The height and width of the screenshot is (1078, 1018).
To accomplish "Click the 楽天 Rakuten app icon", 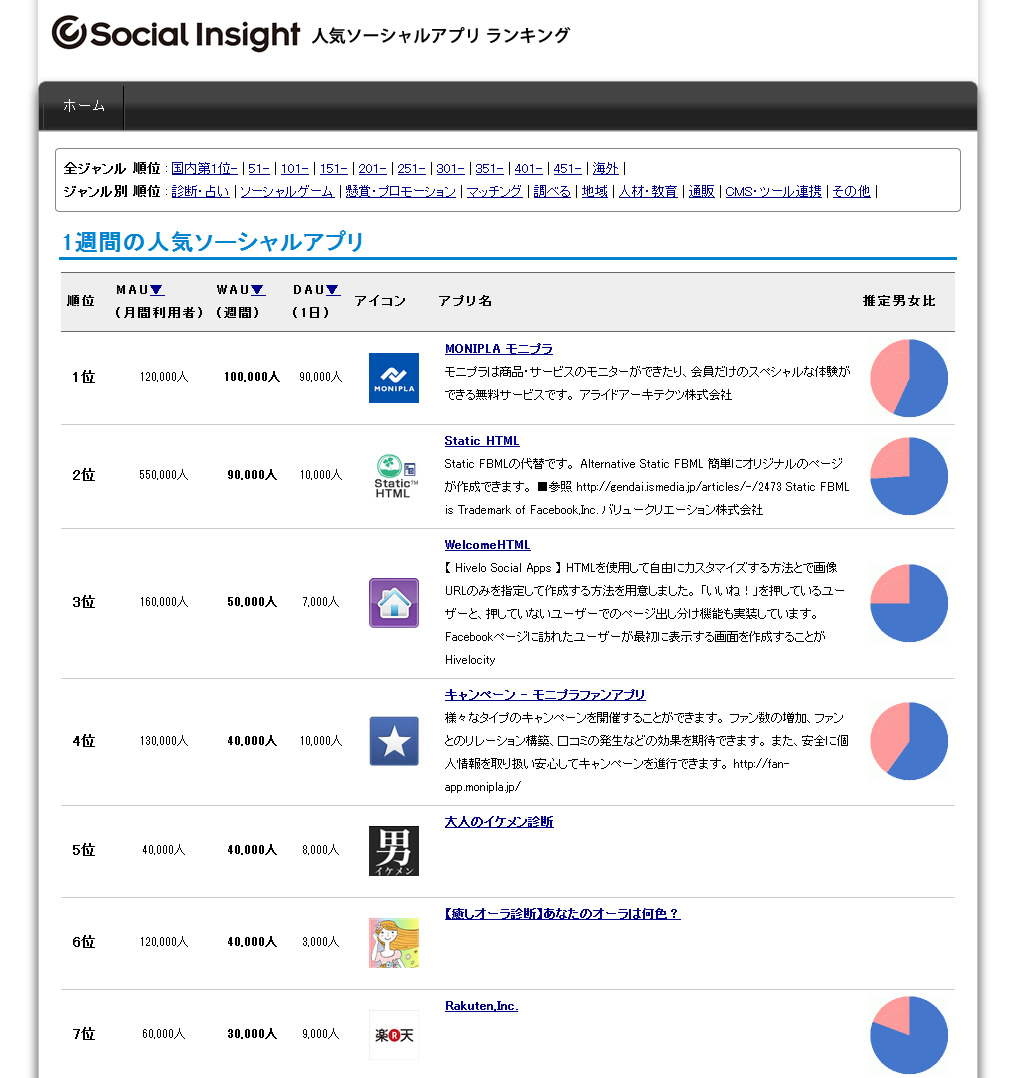I will coord(394,1035).
